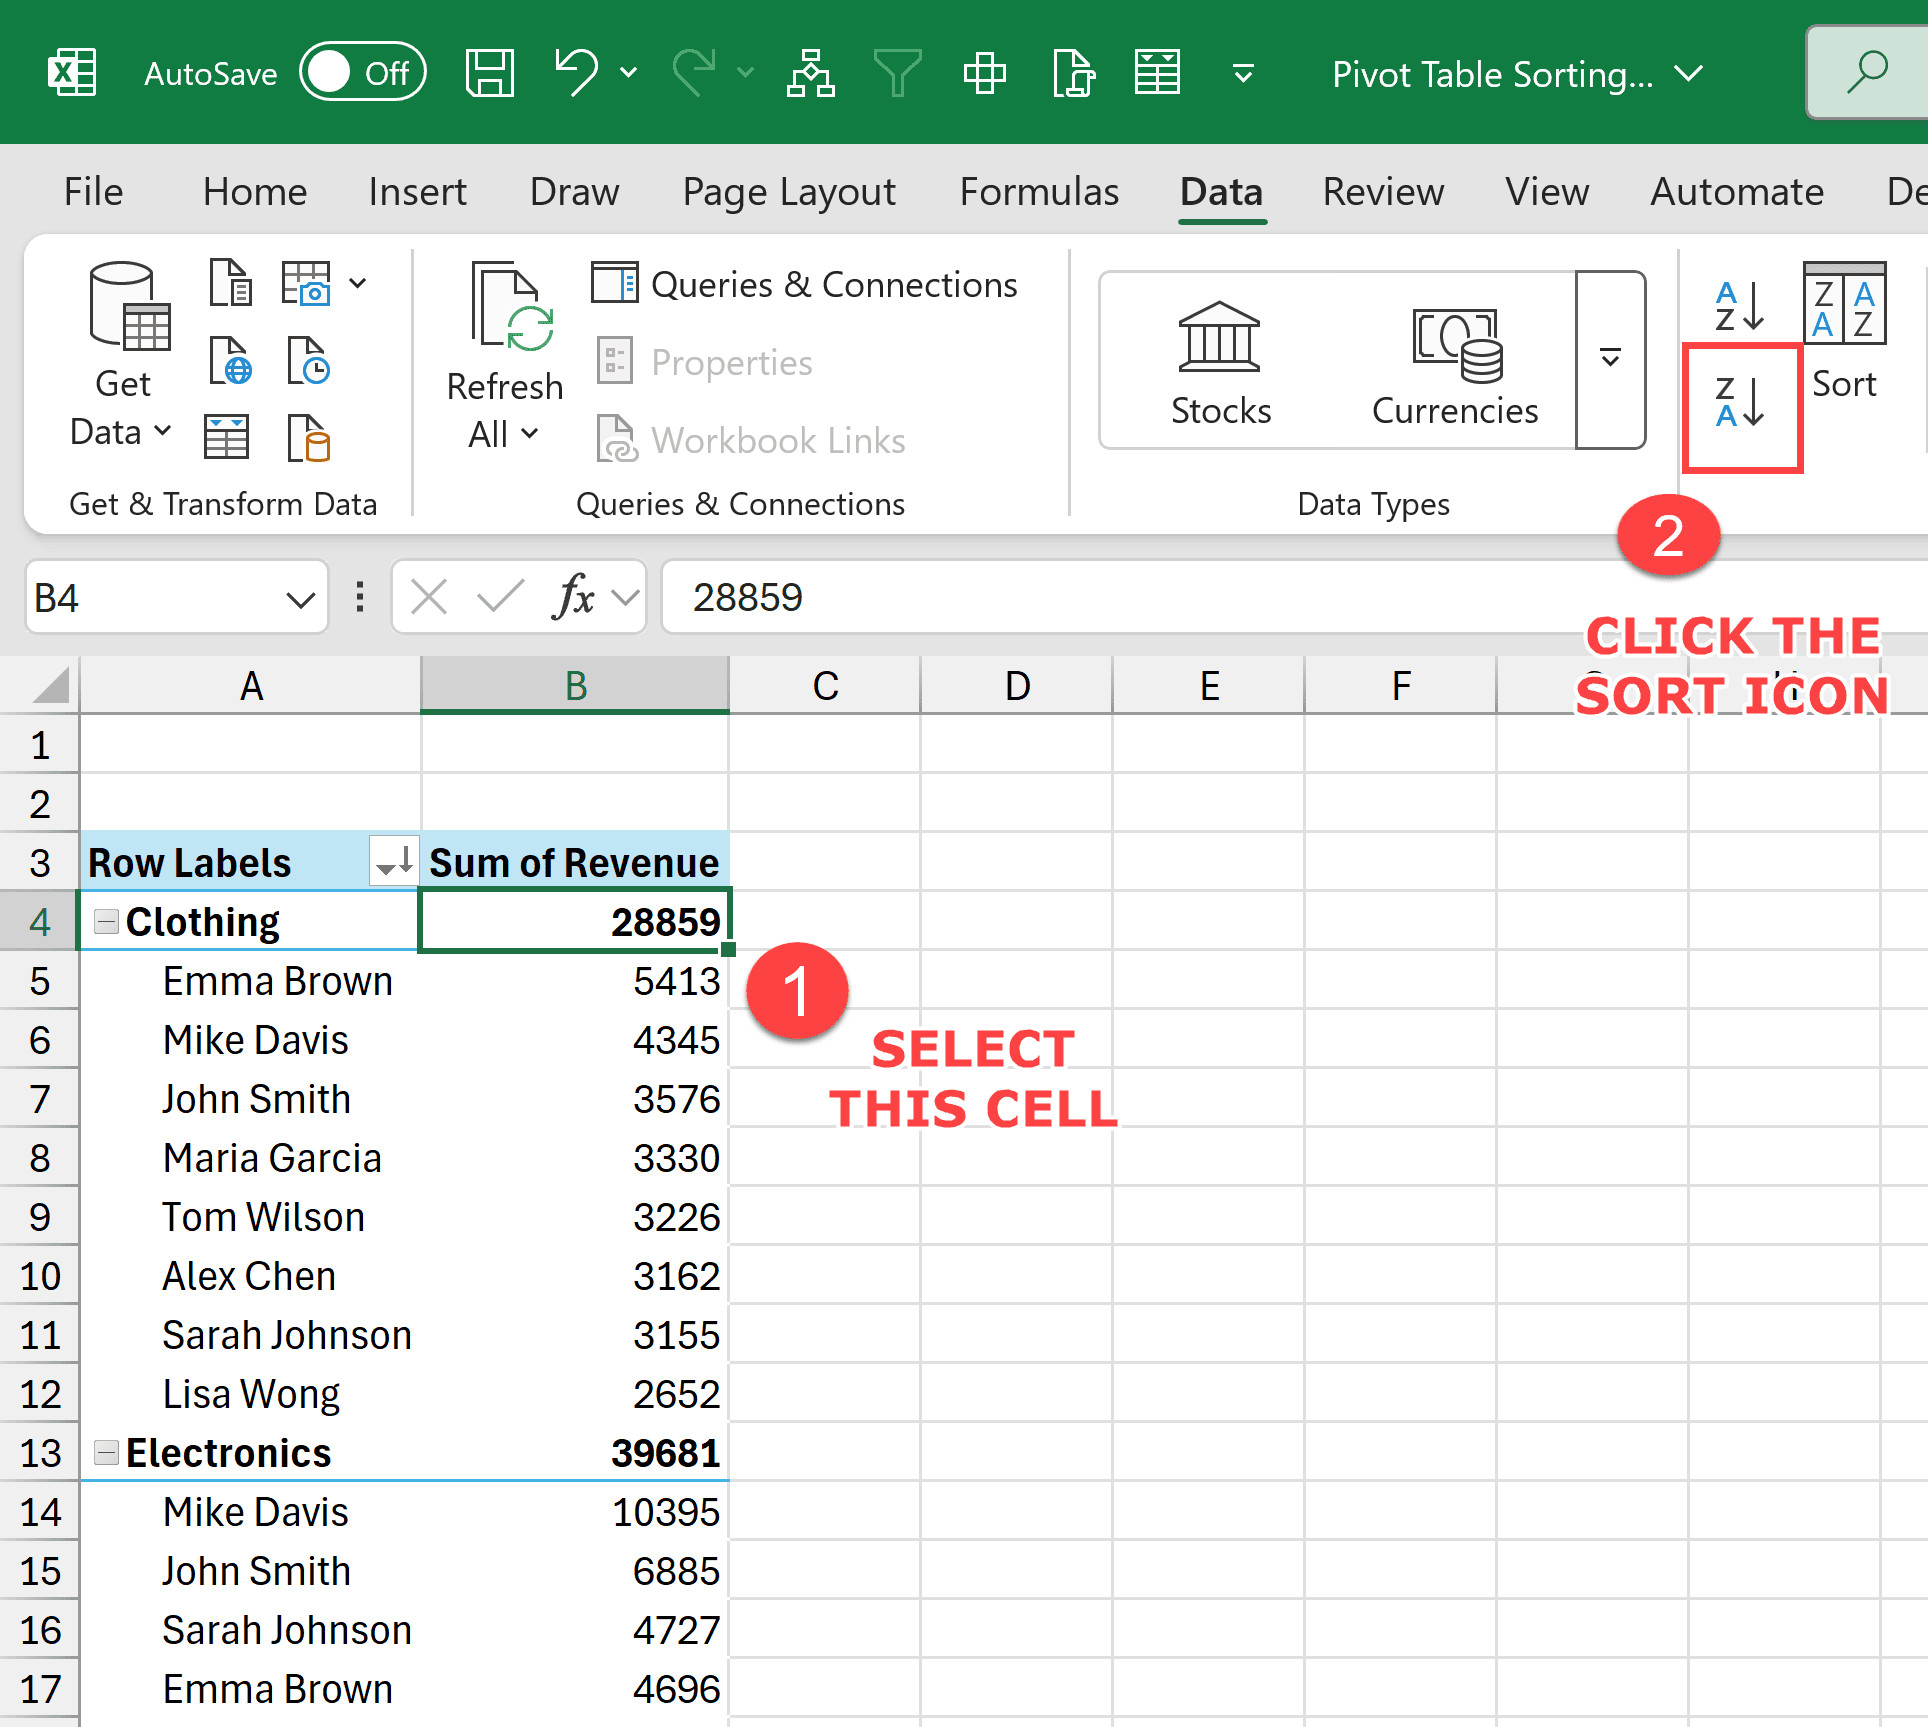
Task: Click the filter funnel icon in title bar
Action: 897,73
